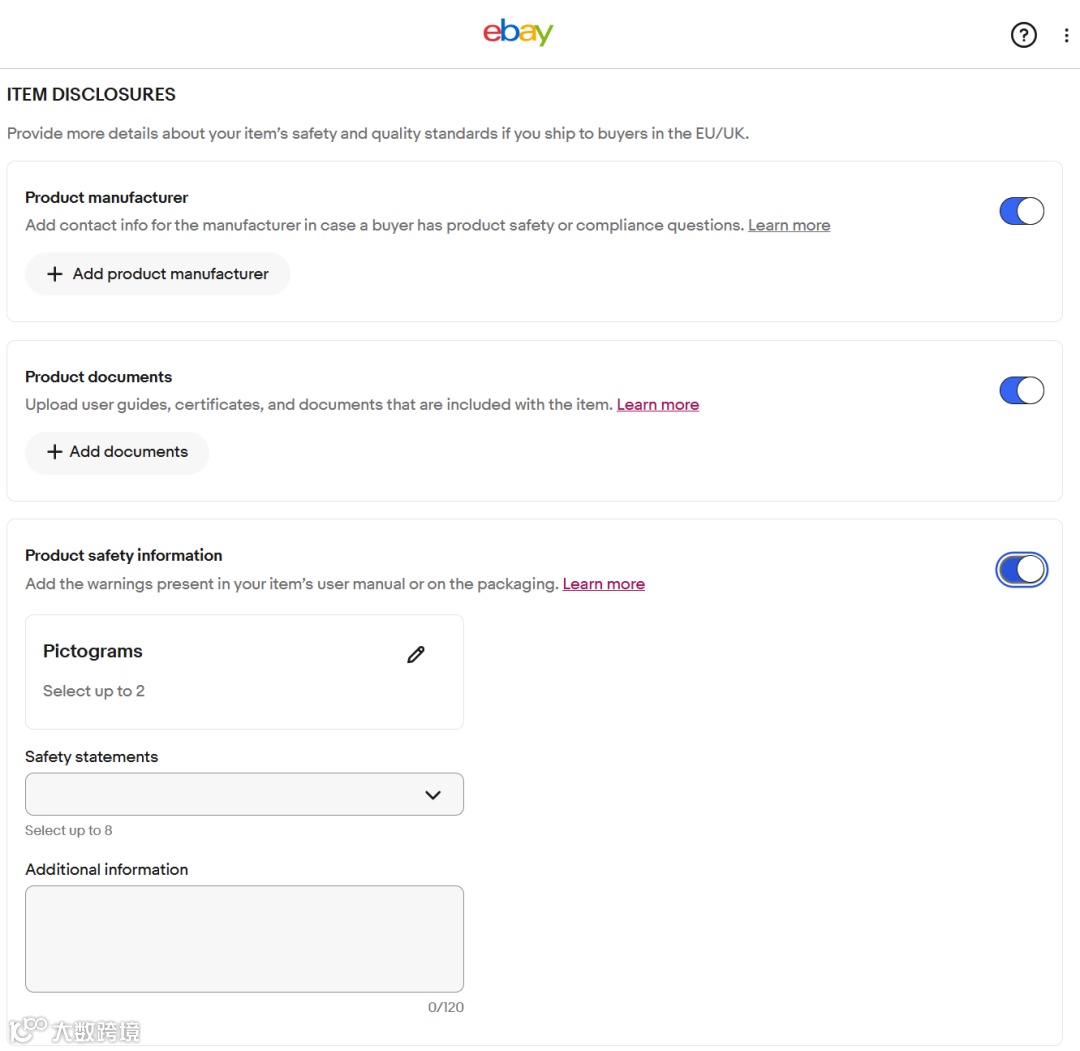Open the help question mark icon
This screenshot has width=1080, height=1051.
coord(1023,35)
